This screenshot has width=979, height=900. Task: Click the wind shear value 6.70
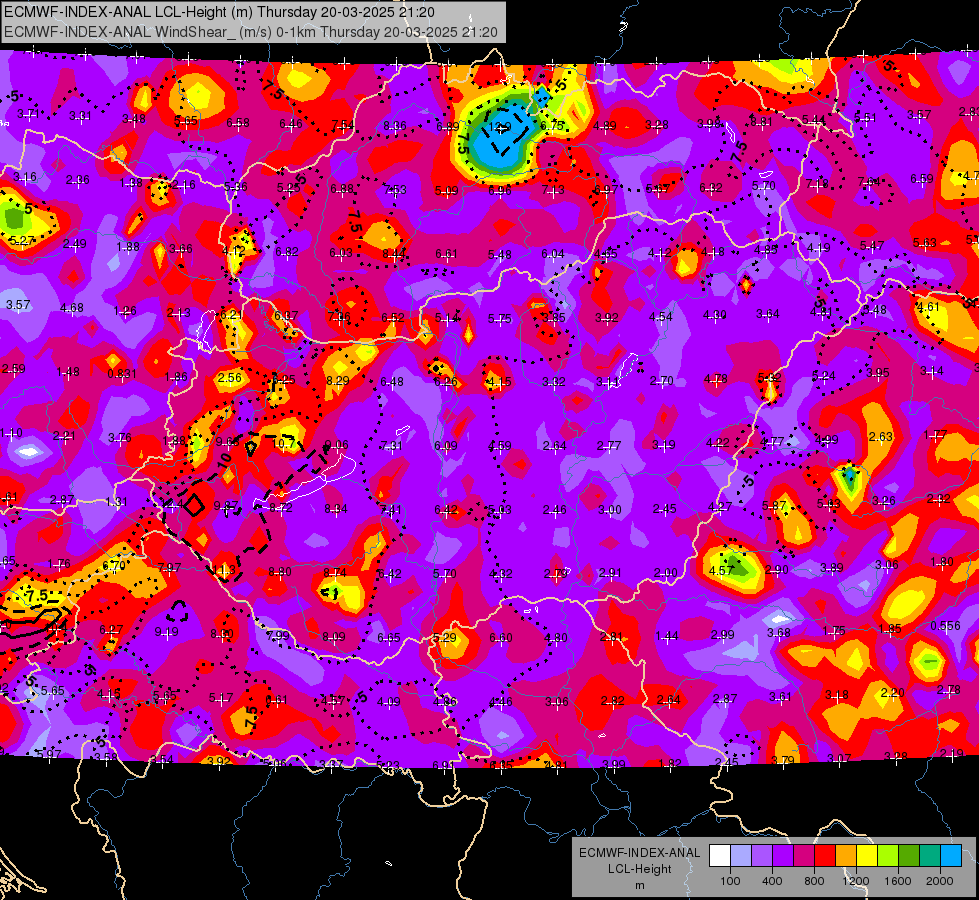point(114,565)
